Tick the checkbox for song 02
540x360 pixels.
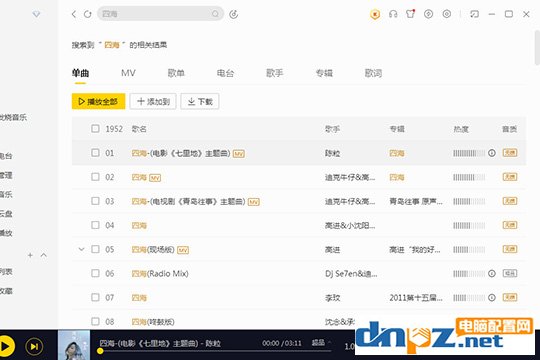tap(95, 177)
